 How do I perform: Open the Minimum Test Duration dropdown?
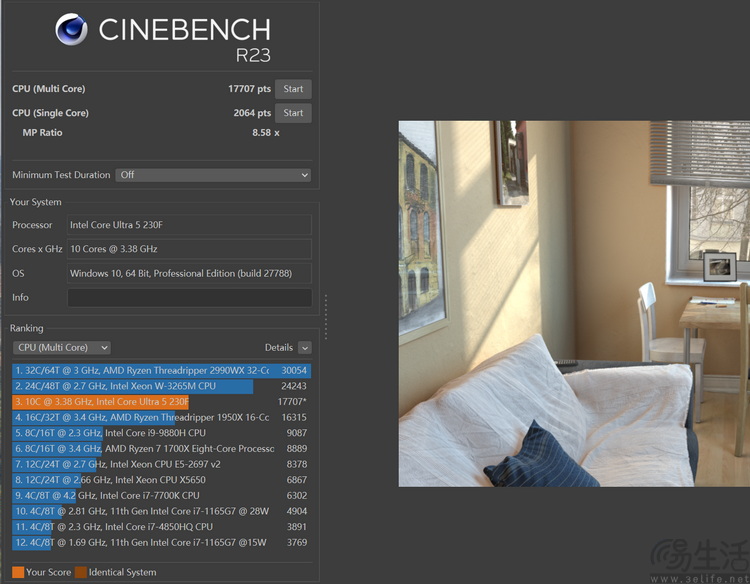[213, 175]
